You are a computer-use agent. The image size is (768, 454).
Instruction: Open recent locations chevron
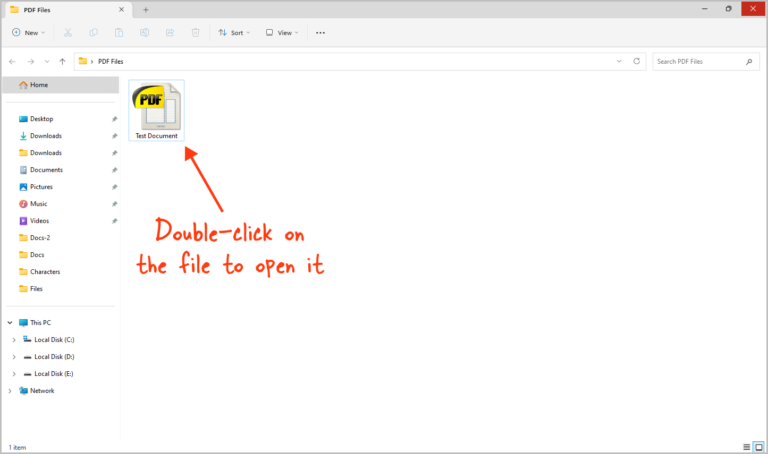click(x=47, y=62)
